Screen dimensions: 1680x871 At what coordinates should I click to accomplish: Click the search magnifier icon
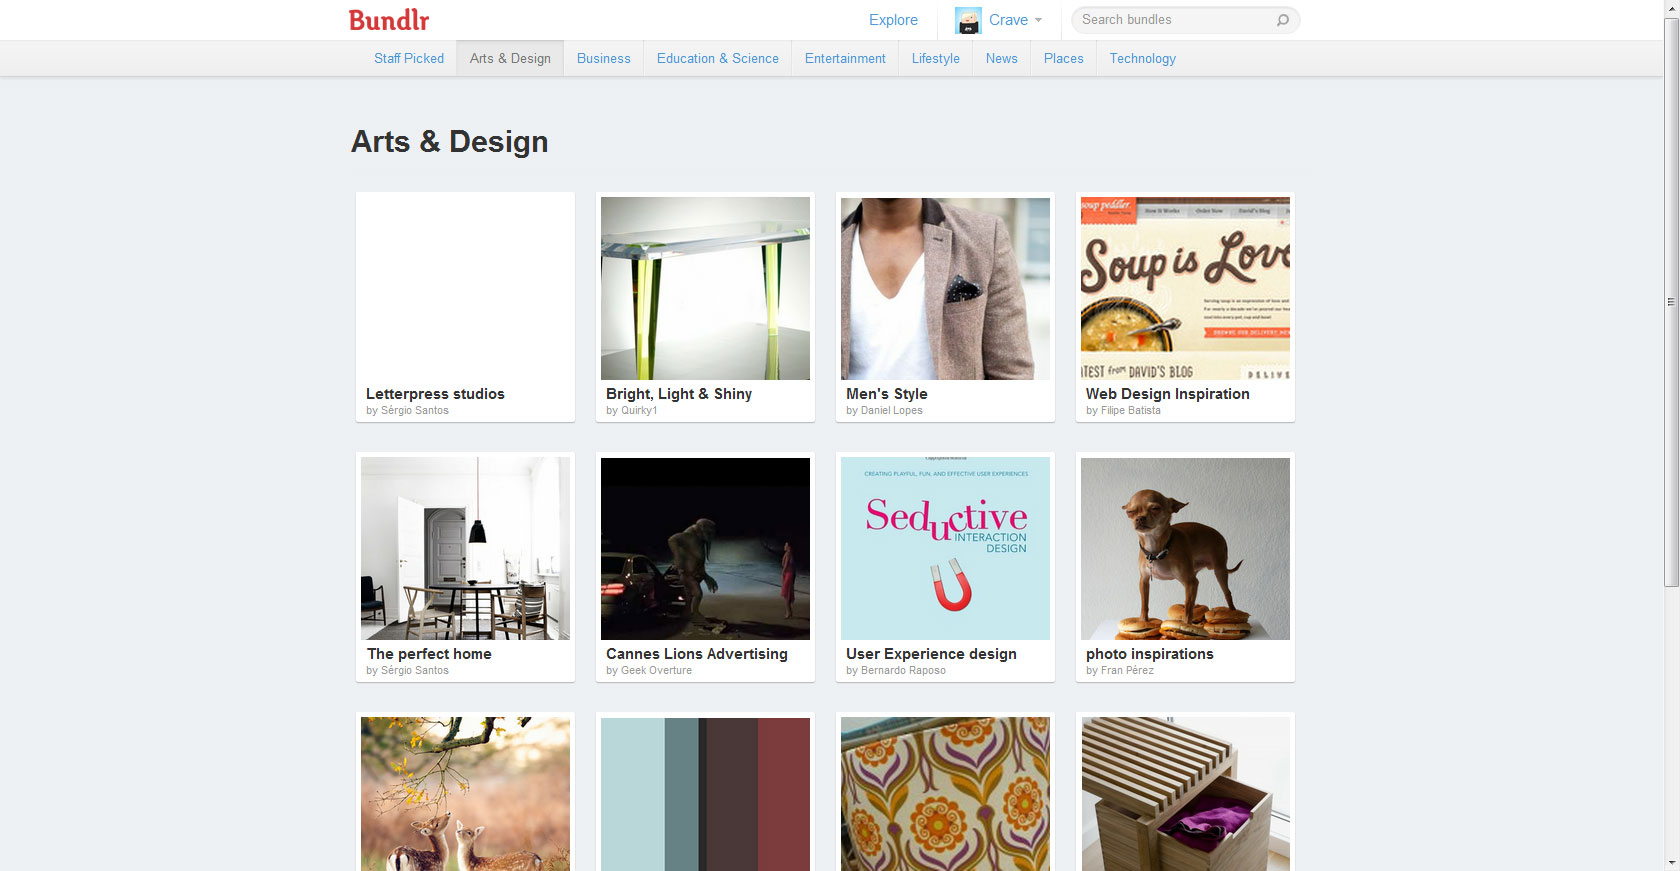[x=1283, y=20]
